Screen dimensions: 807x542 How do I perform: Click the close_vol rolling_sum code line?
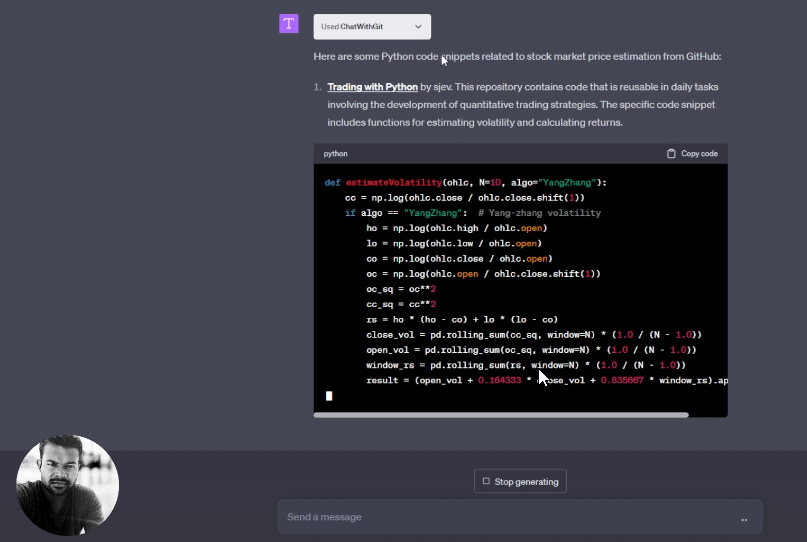[x=533, y=334]
